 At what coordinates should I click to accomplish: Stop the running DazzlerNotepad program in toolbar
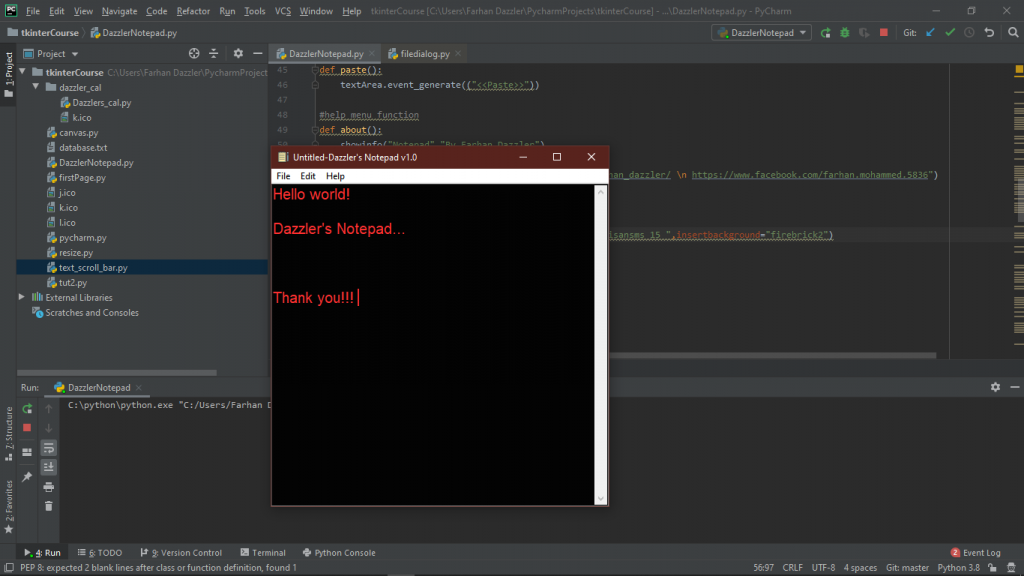883,33
